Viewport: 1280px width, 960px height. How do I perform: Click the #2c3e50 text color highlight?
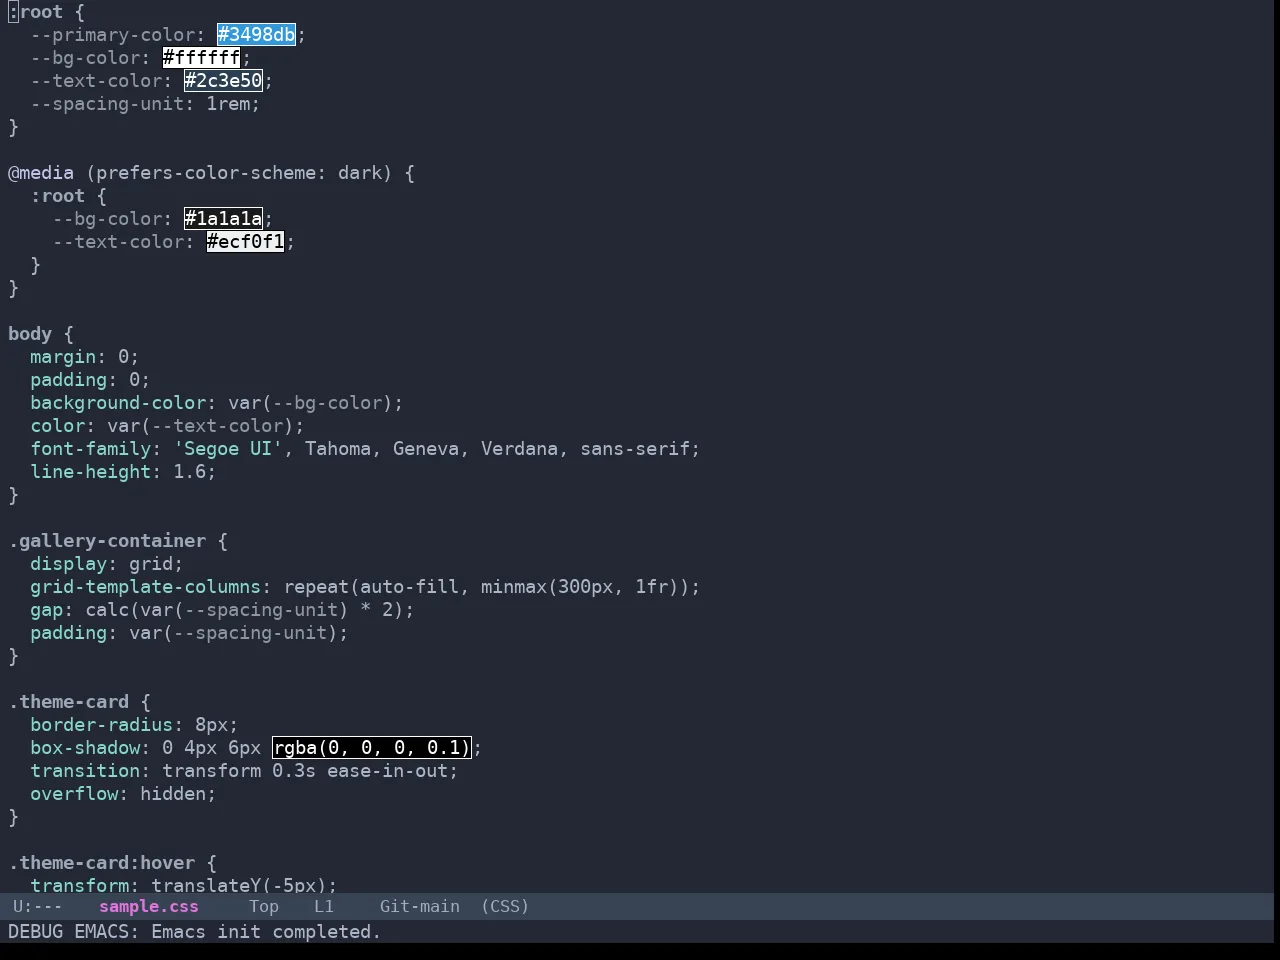click(x=223, y=81)
